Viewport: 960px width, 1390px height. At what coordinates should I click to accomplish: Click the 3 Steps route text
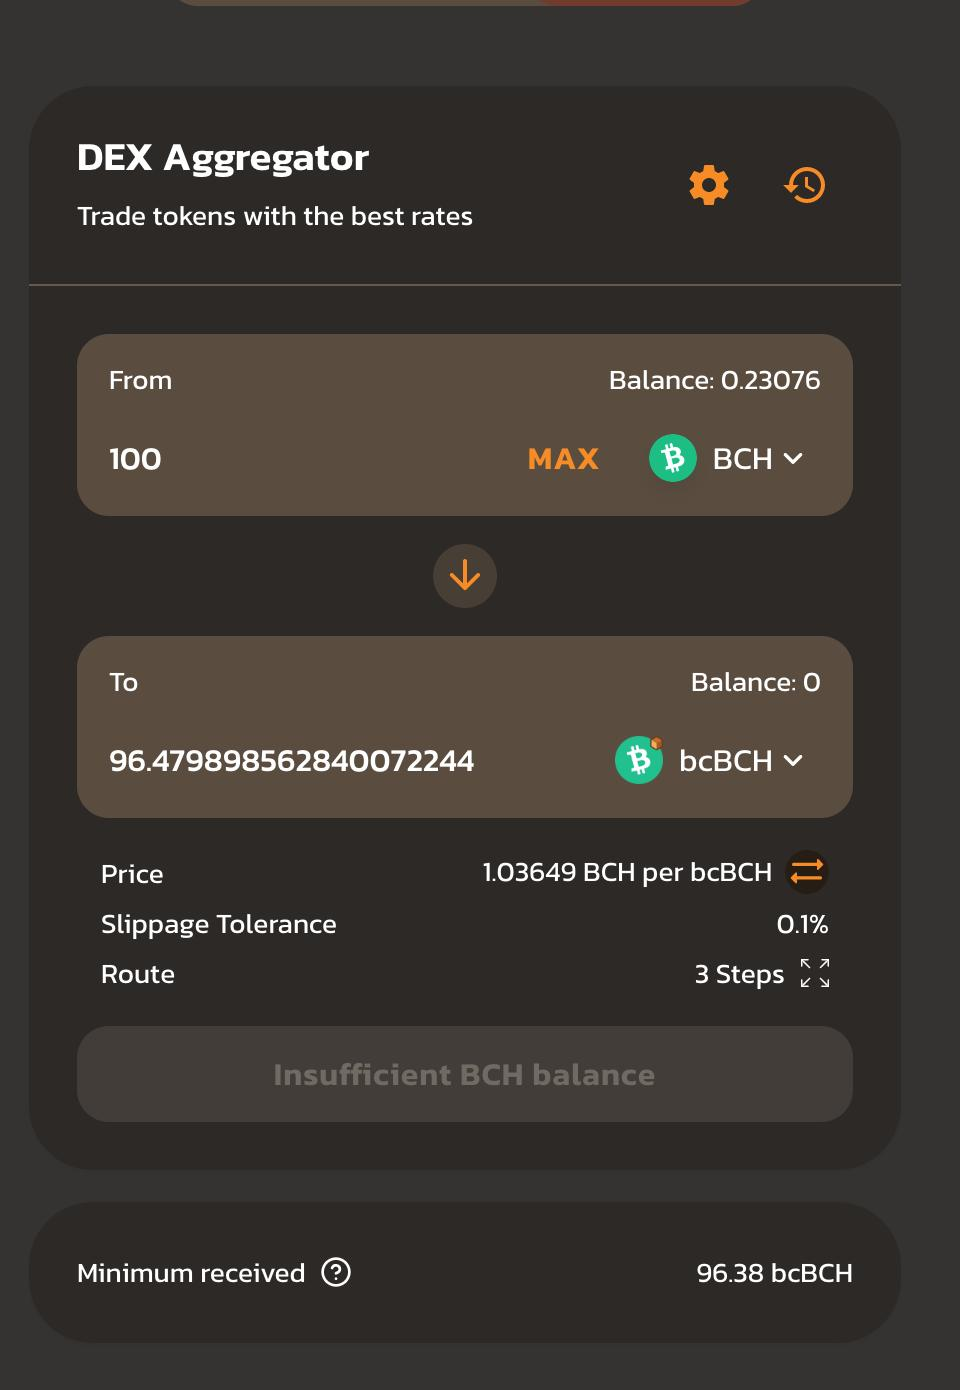(x=739, y=974)
